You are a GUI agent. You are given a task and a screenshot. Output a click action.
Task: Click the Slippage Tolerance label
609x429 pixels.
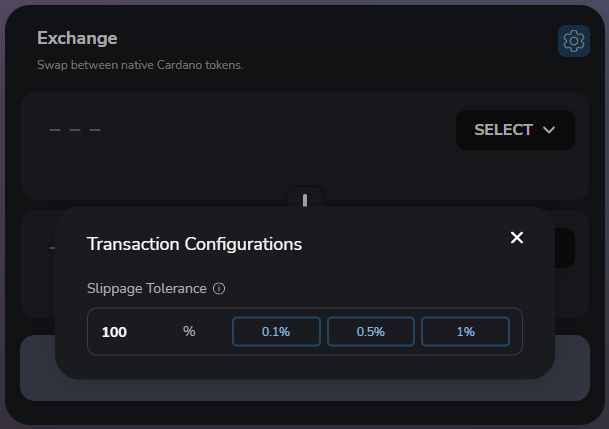[147, 288]
